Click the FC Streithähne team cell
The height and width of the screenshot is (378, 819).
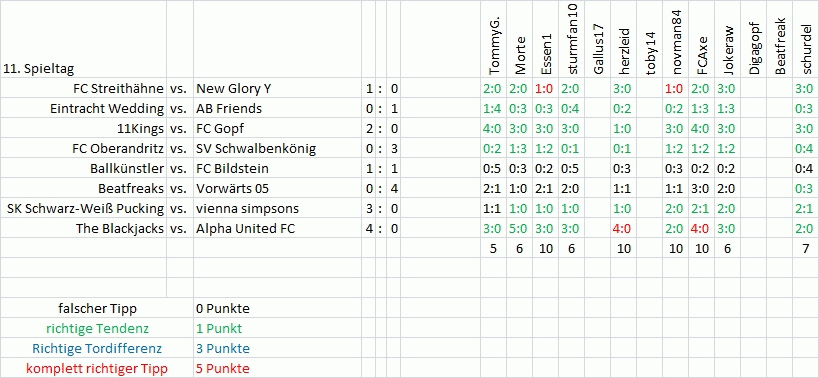(83, 89)
